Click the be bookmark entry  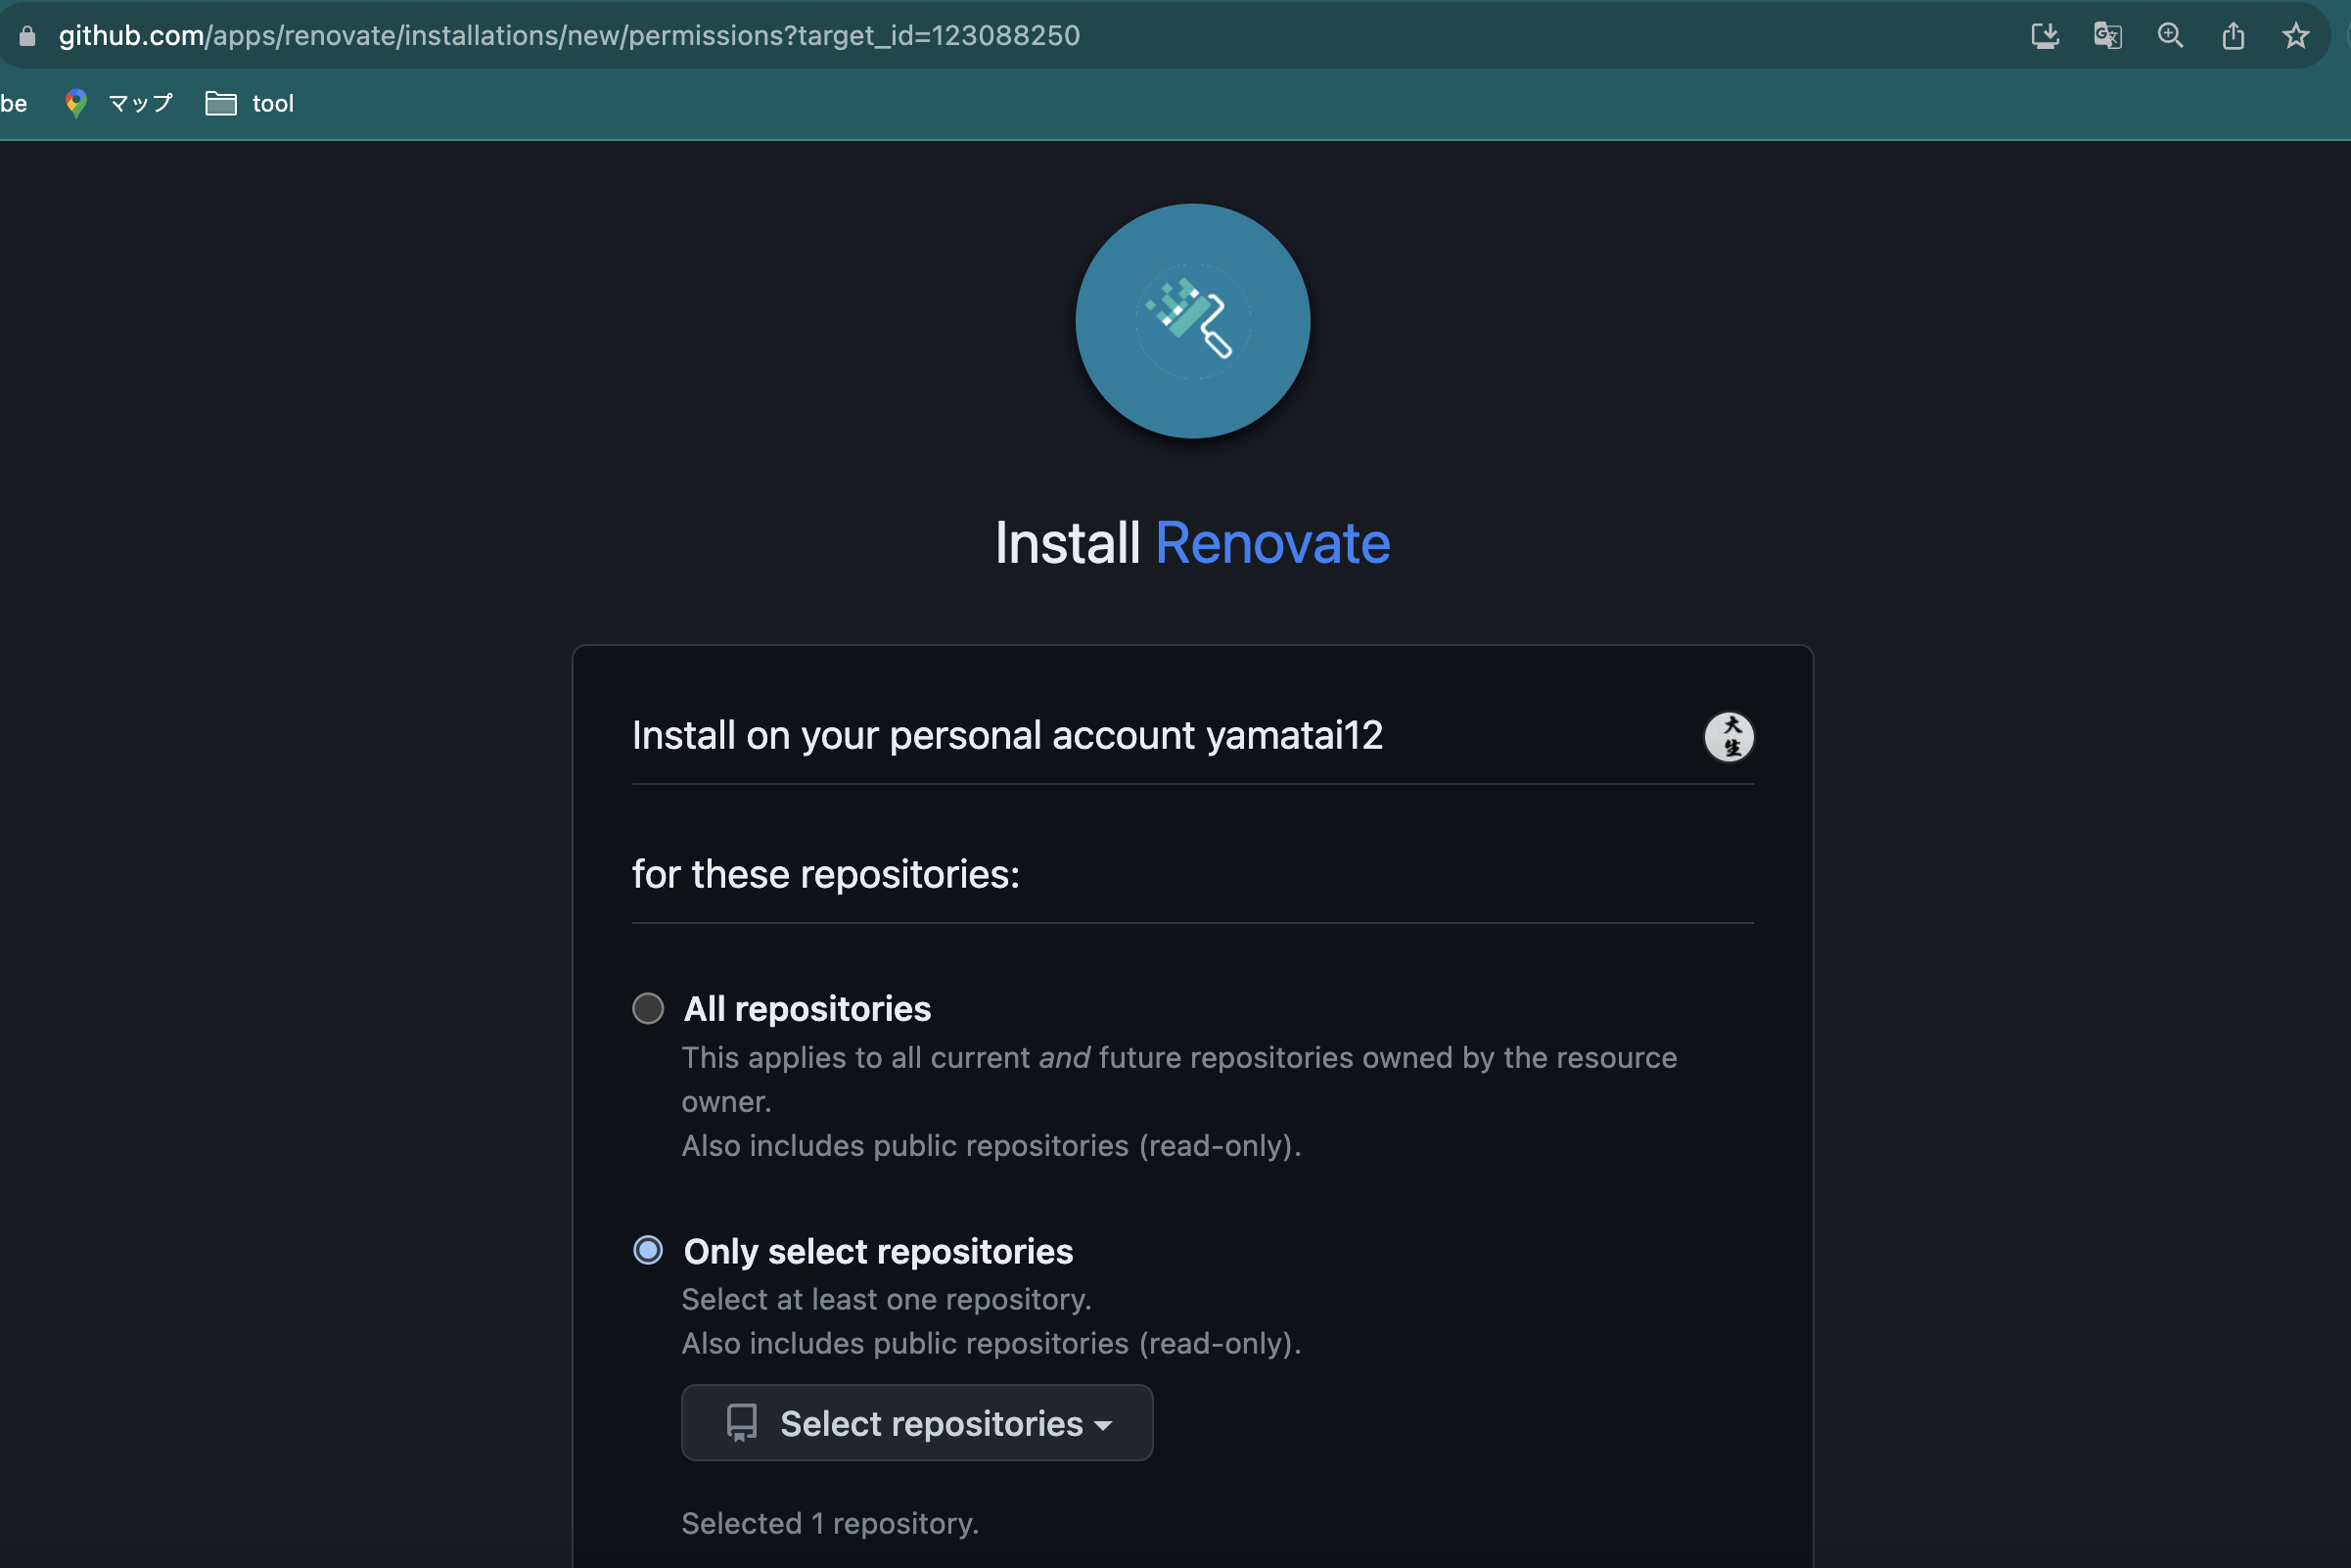14,102
